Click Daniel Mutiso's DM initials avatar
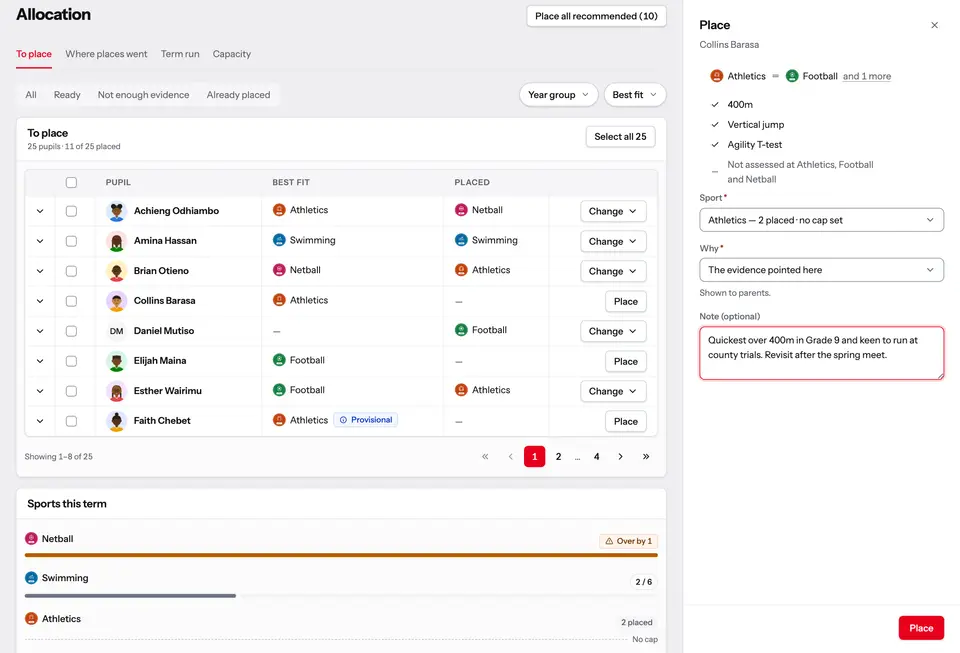The width and height of the screenshot is (960, 653). (x=116, y=331)
